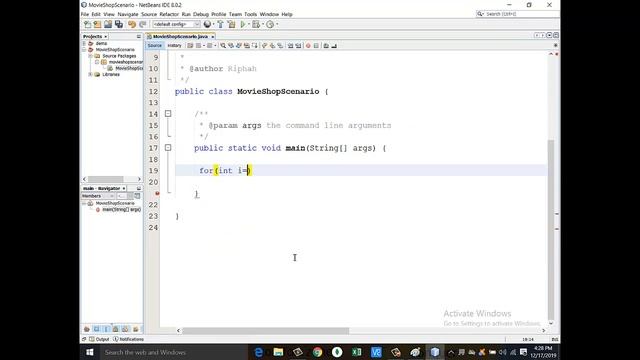Click the Uncomment icon at editor toolbar end
Viewport: 640px width, 360px height.
(x=334, y=46)
